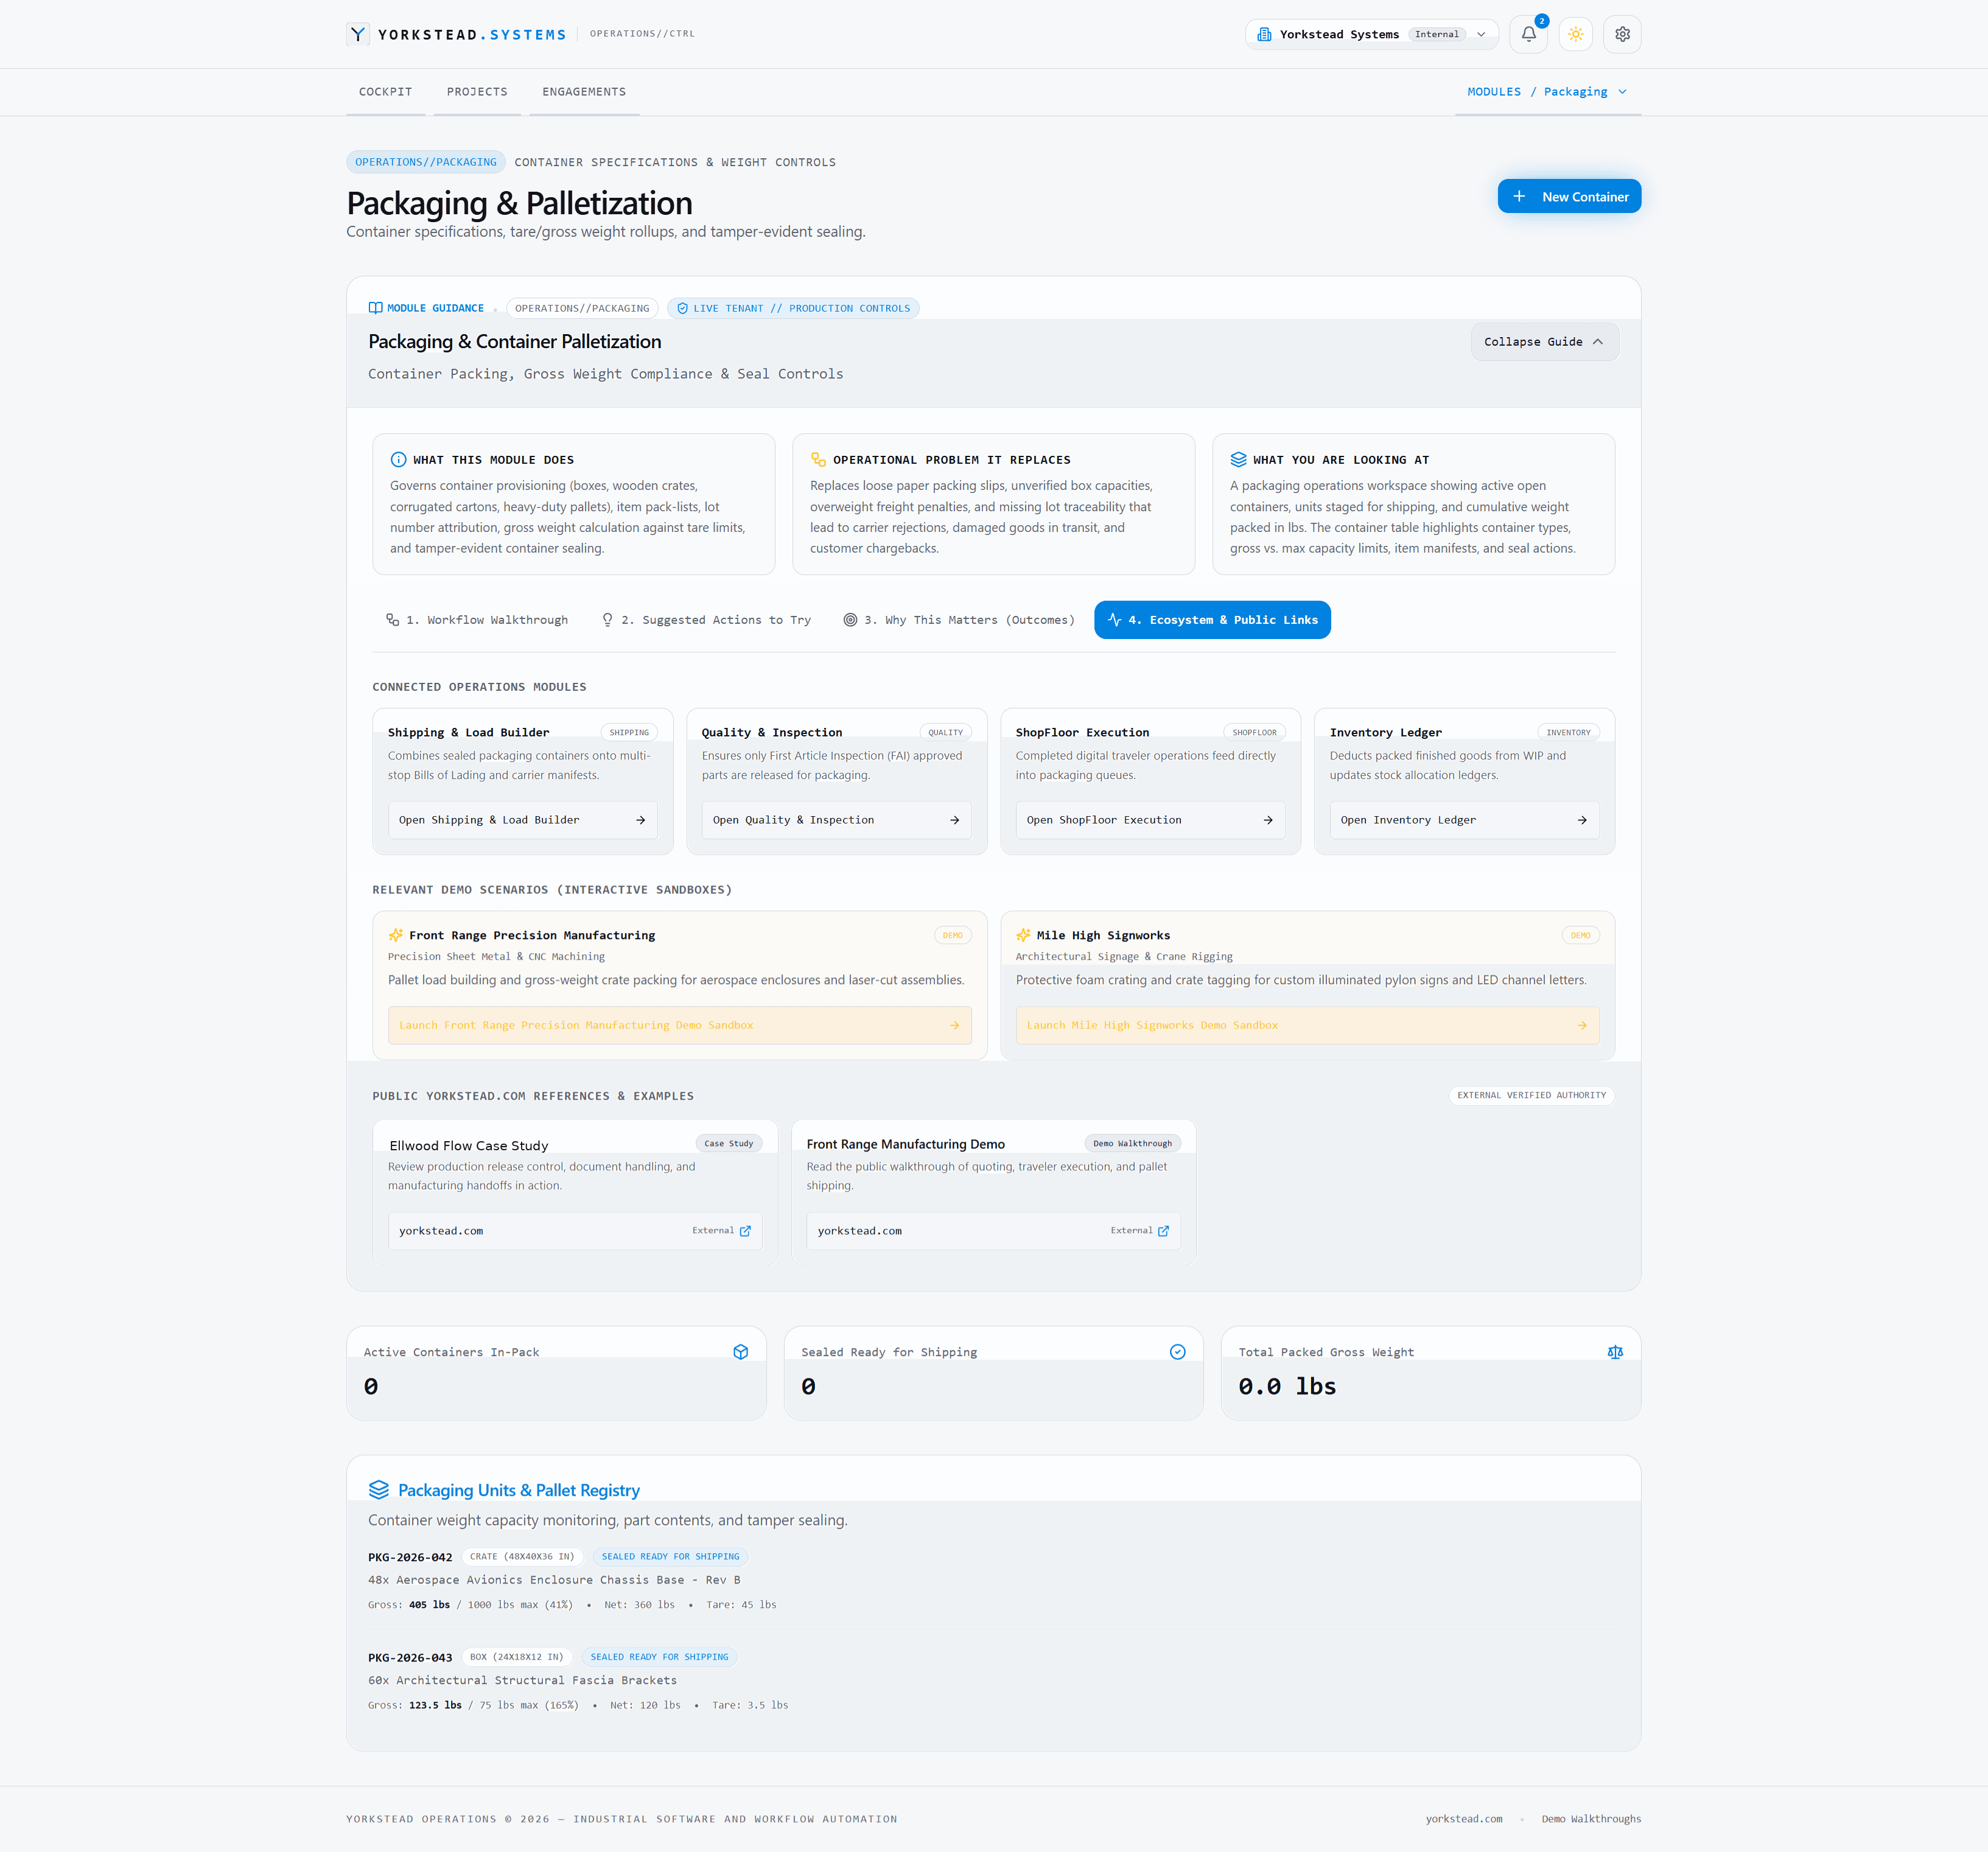This screenshot has width=1988, height=1852.
Task: Select 4. Ecosystem & Public Links tab
Action: [1212, 620]
